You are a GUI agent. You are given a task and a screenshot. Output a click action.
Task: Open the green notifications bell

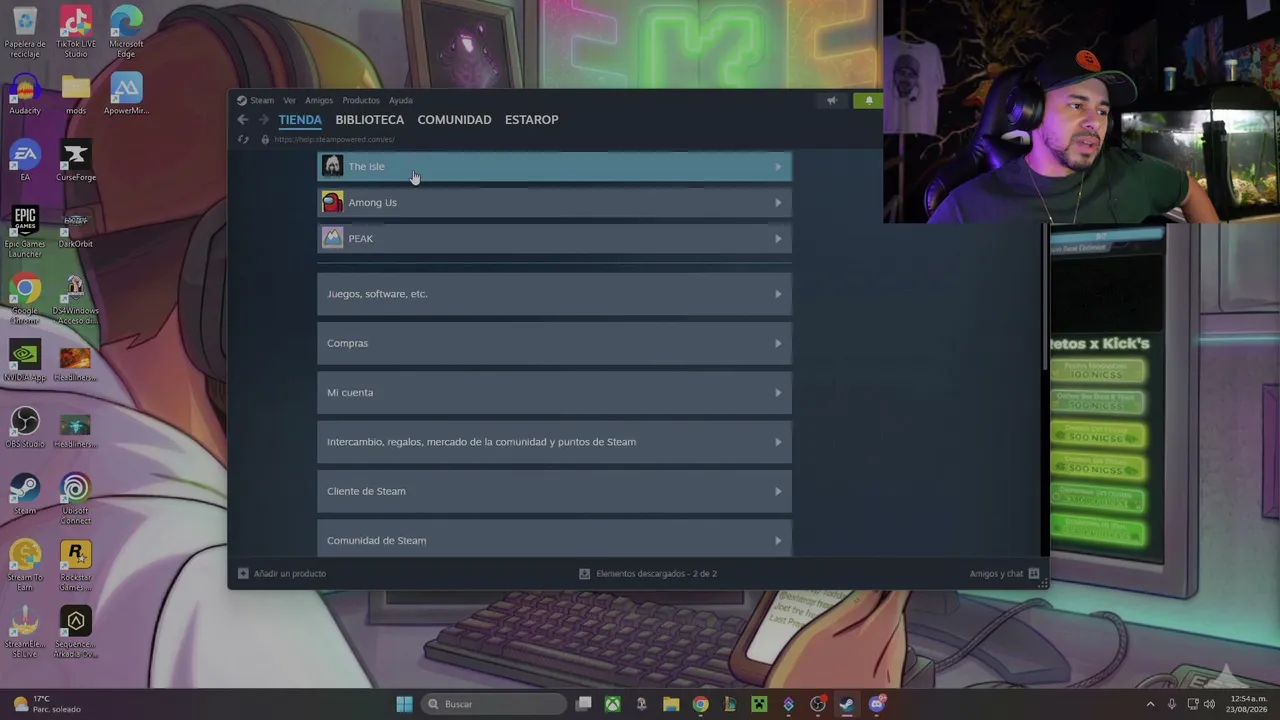(x=868, y=100)
